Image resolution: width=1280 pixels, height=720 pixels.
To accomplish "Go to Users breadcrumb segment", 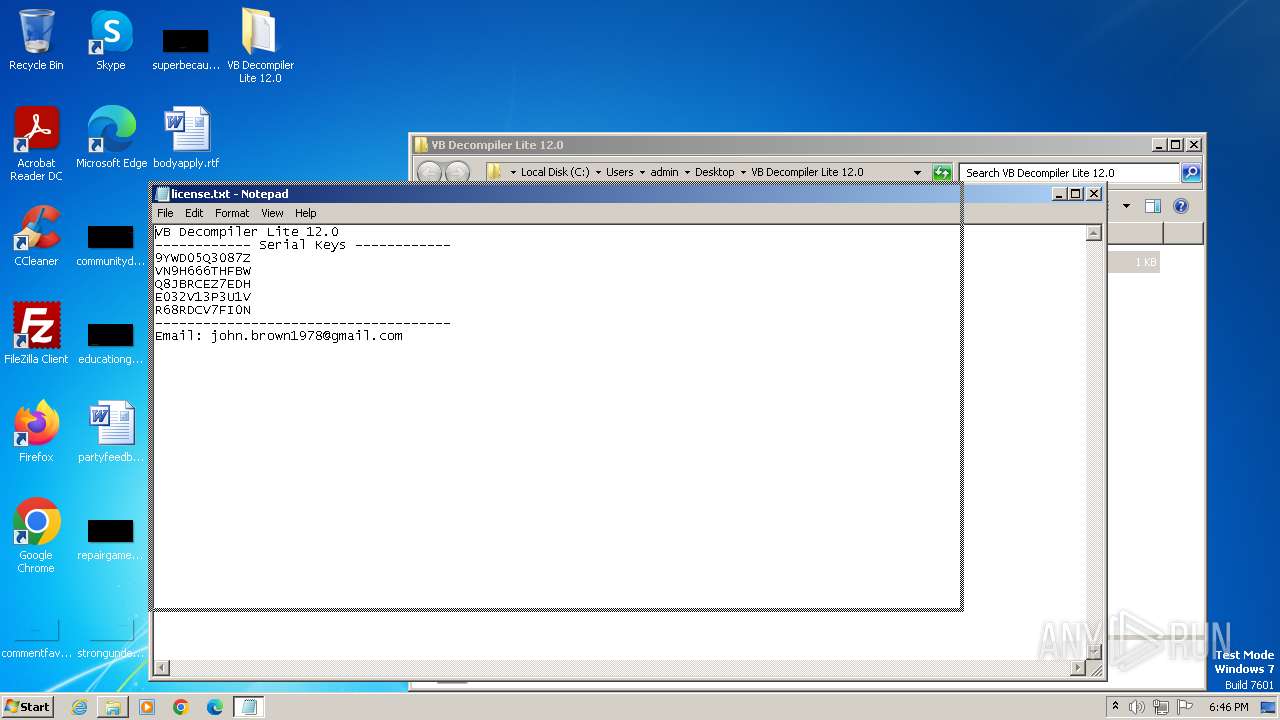I will (620, 172).
